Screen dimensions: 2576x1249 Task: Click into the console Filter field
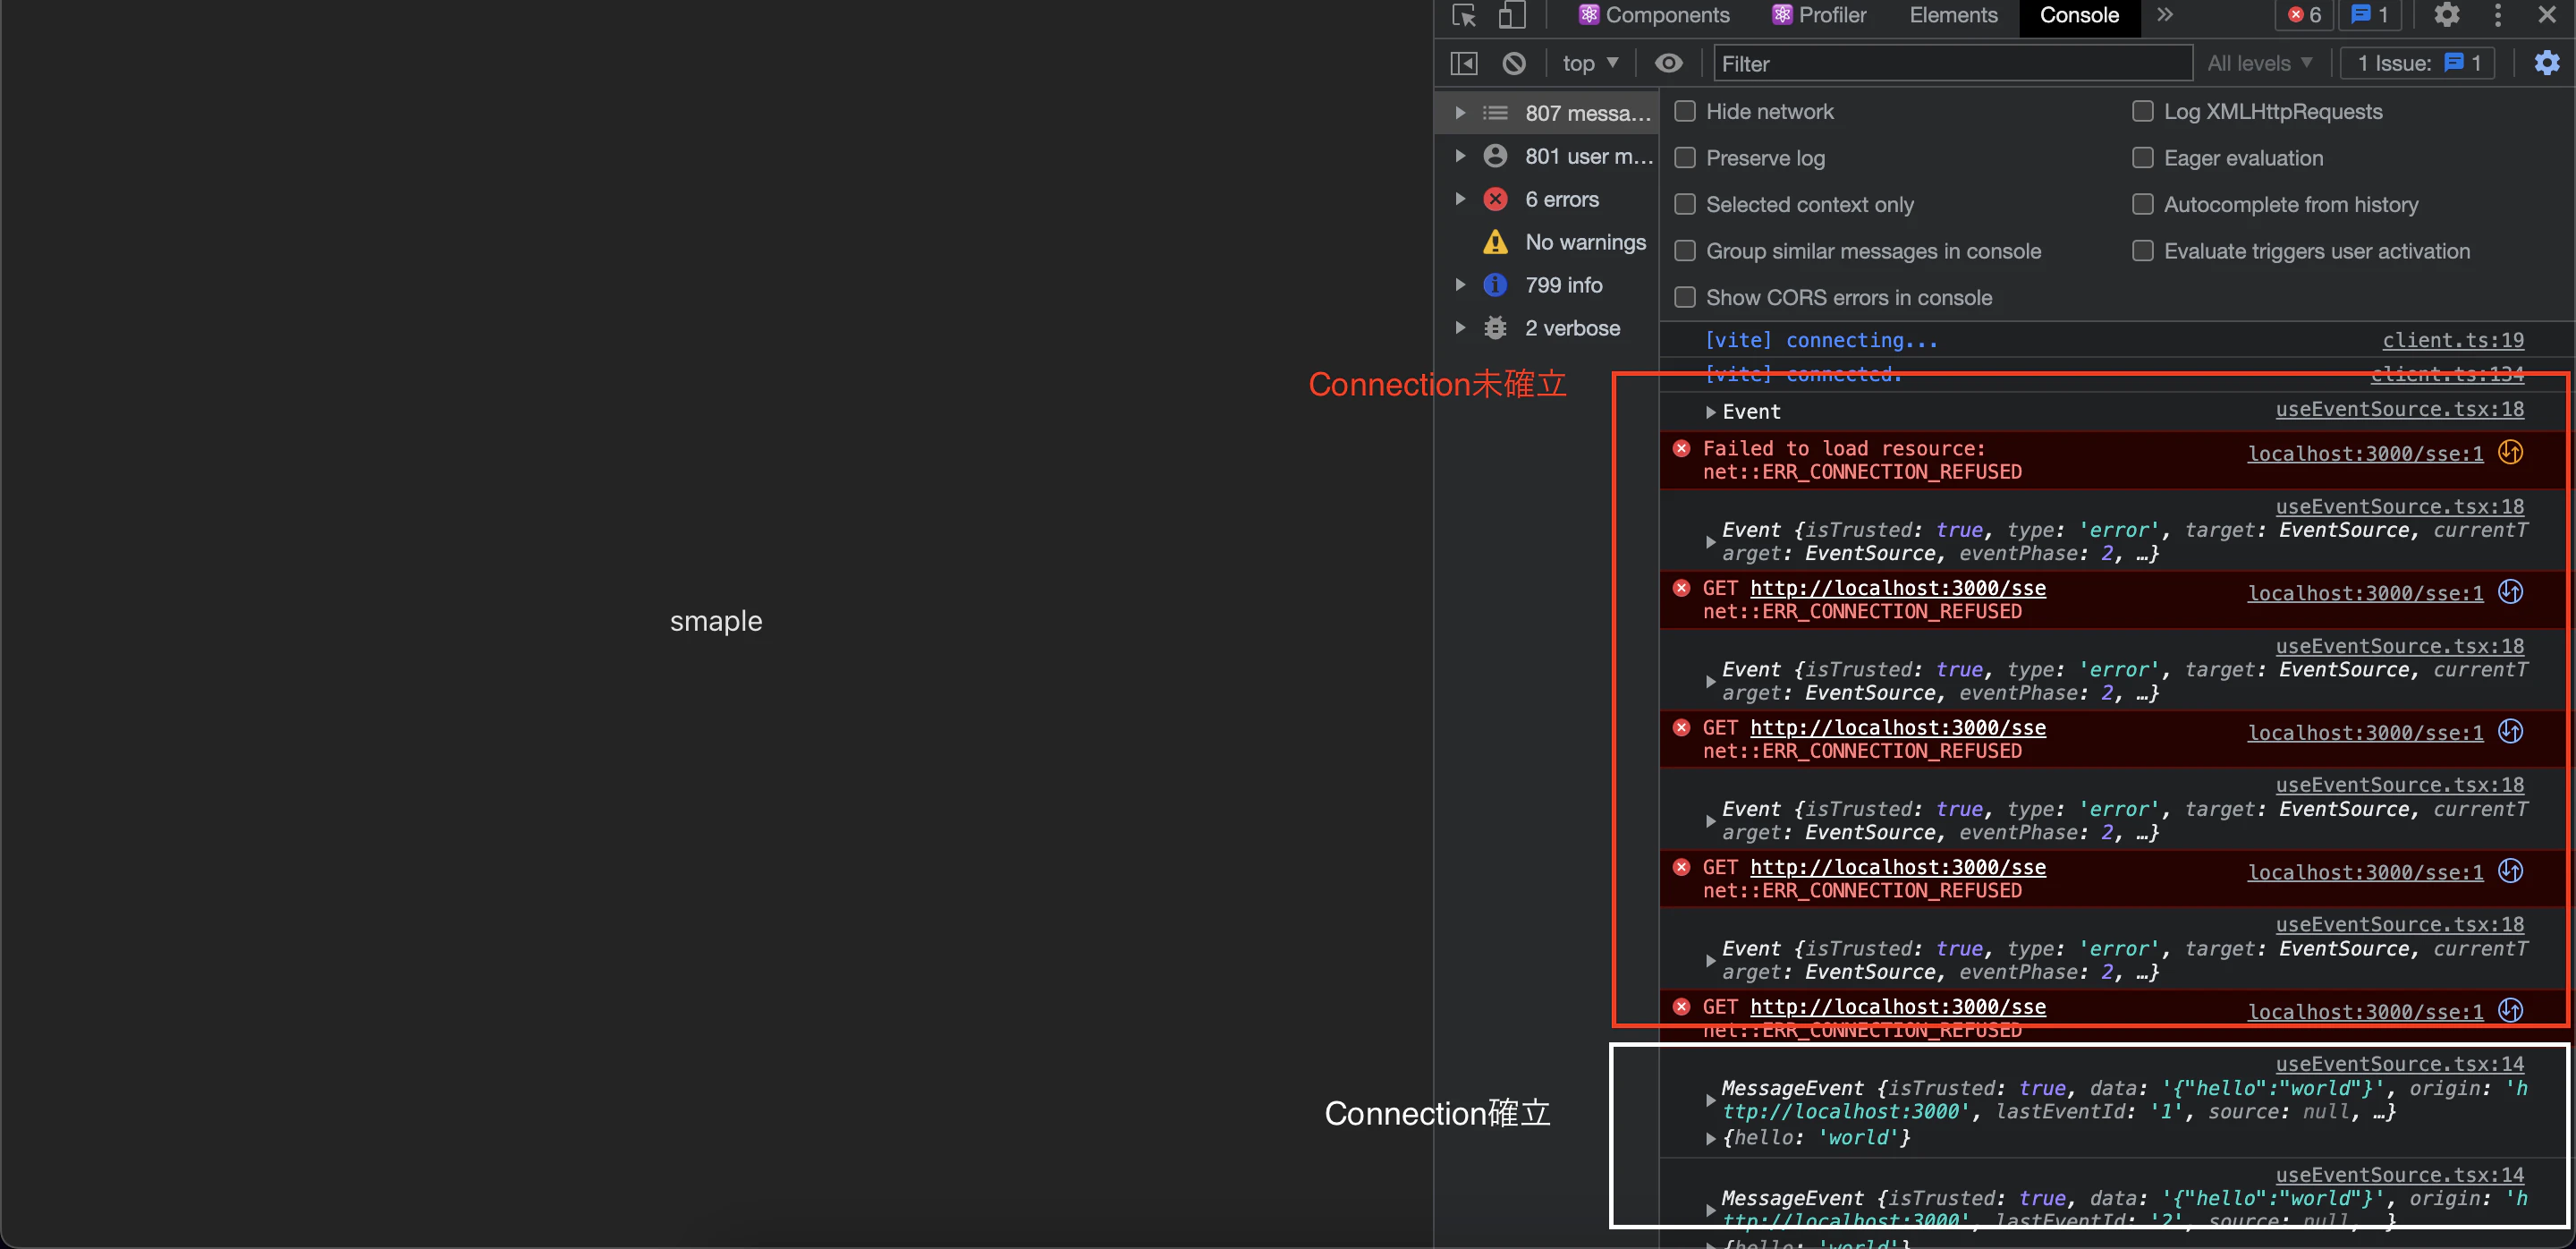(x=1952, y=64)
